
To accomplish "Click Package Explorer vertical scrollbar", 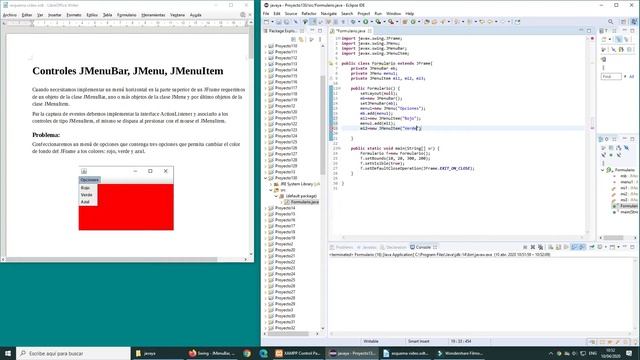I will pyautogui.click(x=322, y=186).
